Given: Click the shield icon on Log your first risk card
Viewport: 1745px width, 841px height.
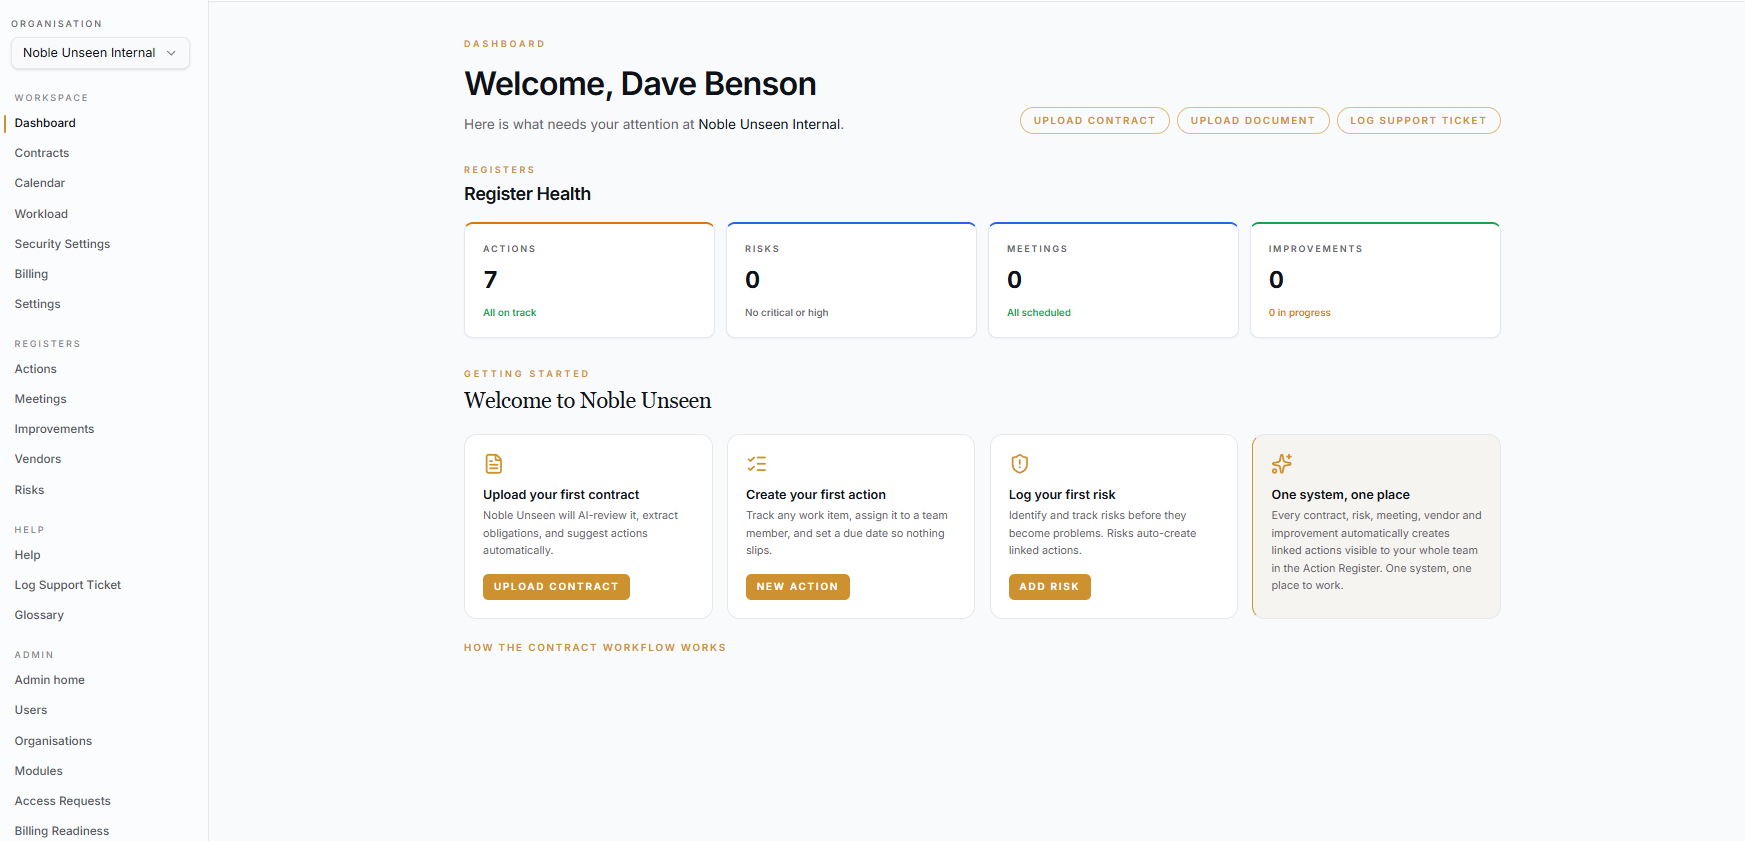Looking at the screenshot, I should [x=1019, y=464].
